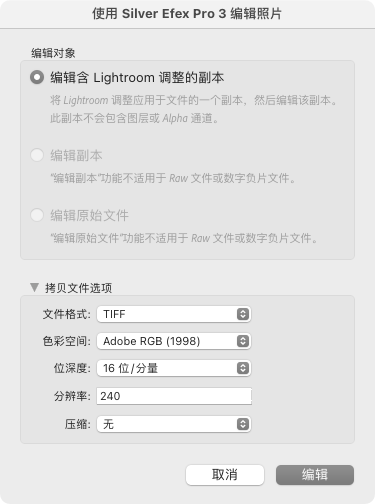Click the 编辑副本 option label text
This screenshot has width=375, height=504.
click(76, 155)
